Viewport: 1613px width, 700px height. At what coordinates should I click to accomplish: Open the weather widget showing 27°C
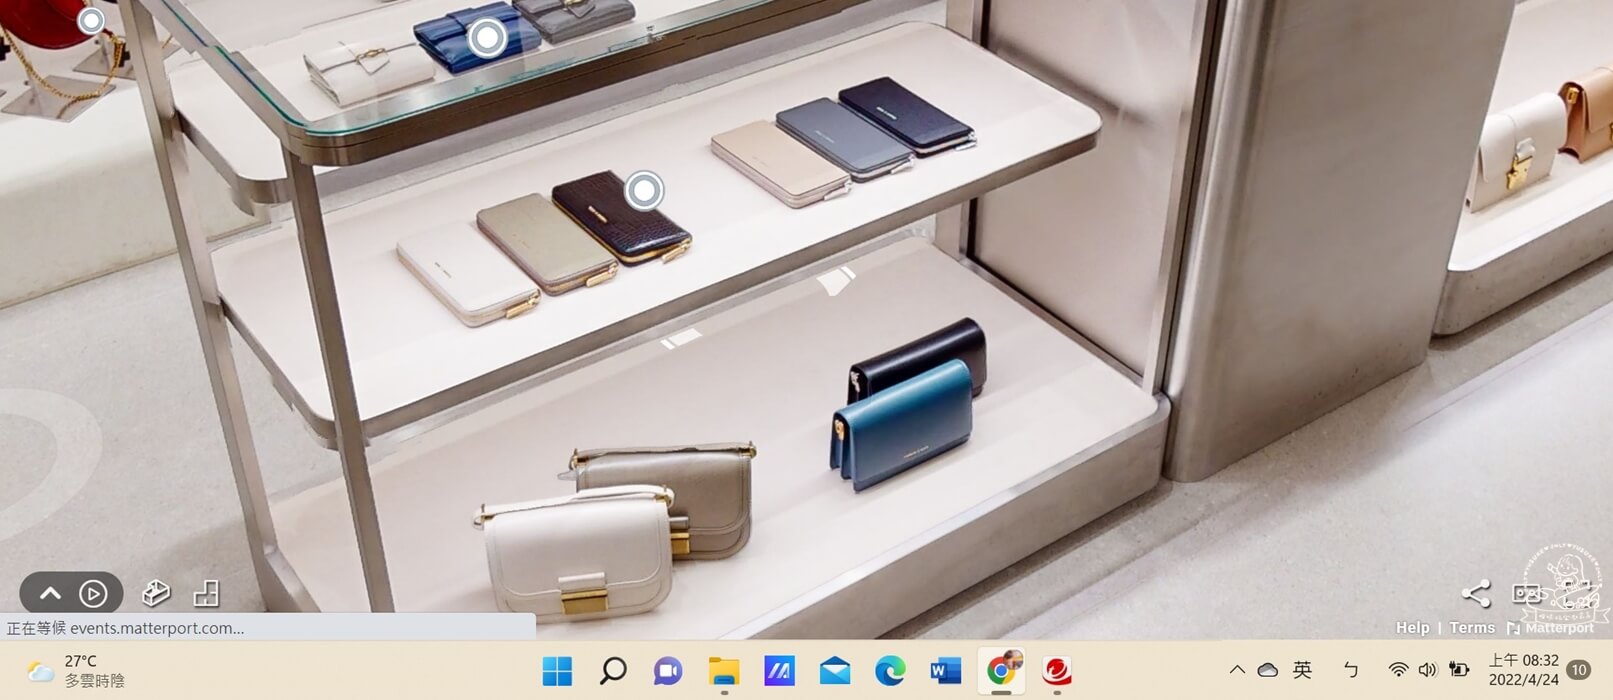tap(76, 671)
